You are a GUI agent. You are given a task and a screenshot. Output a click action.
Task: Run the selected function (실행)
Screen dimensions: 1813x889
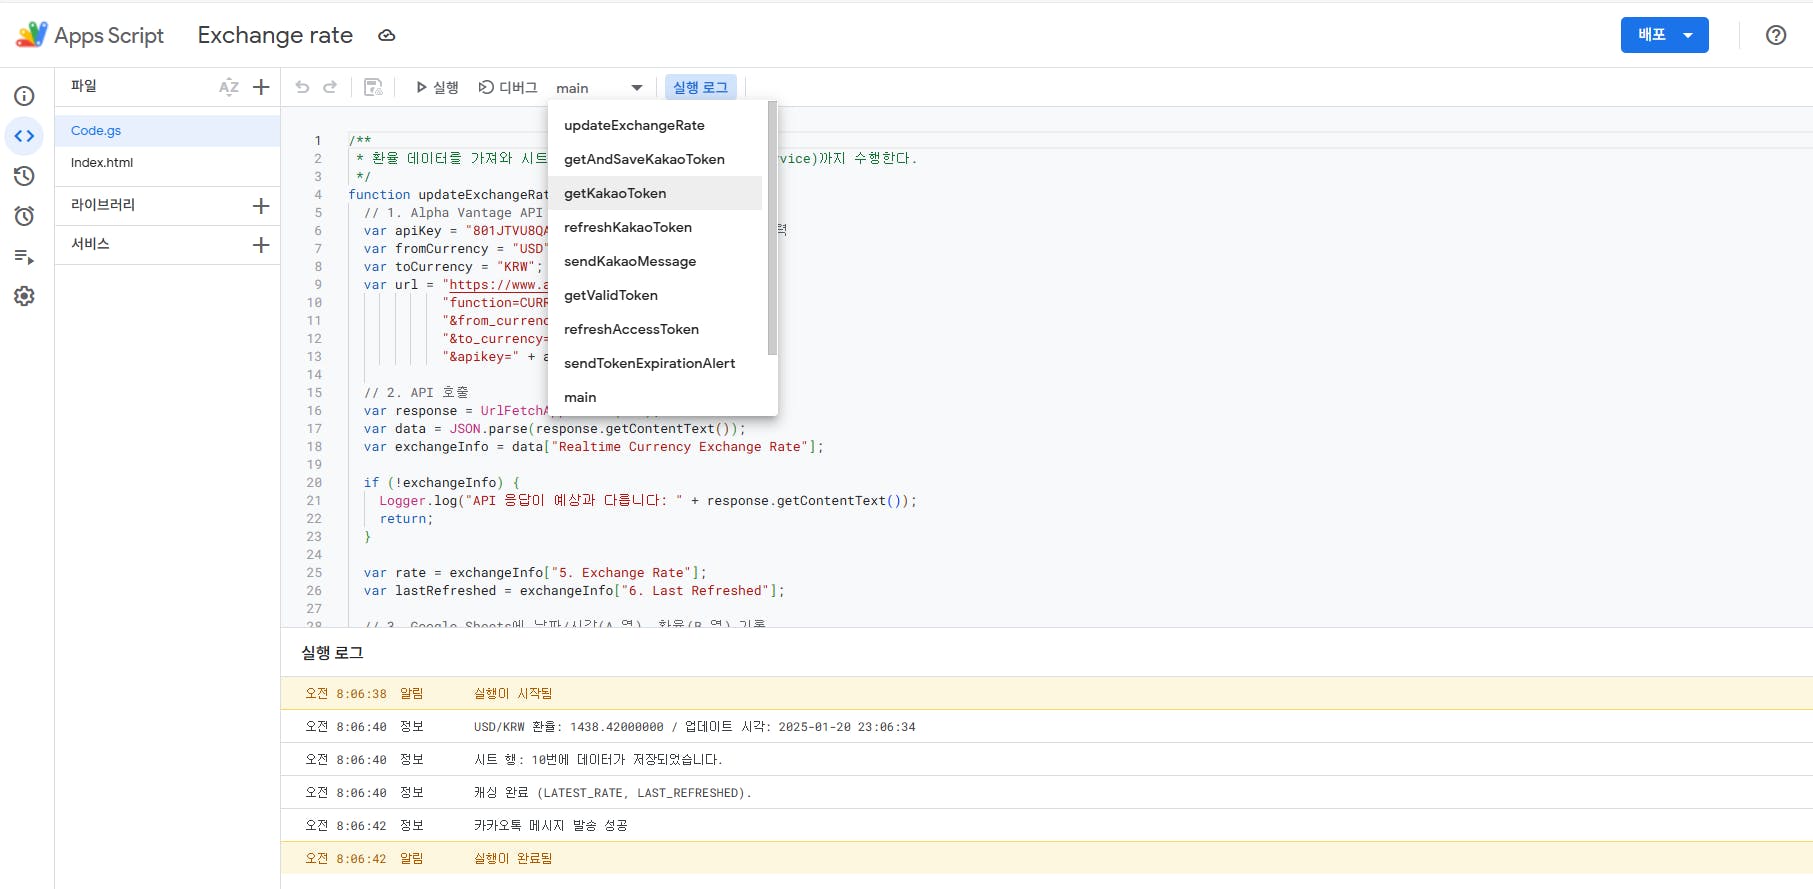click(x=437, y=88)
